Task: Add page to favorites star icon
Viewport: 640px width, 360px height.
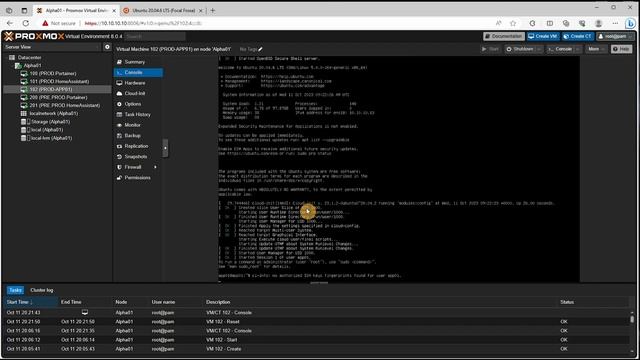Action: click(513, 23)
